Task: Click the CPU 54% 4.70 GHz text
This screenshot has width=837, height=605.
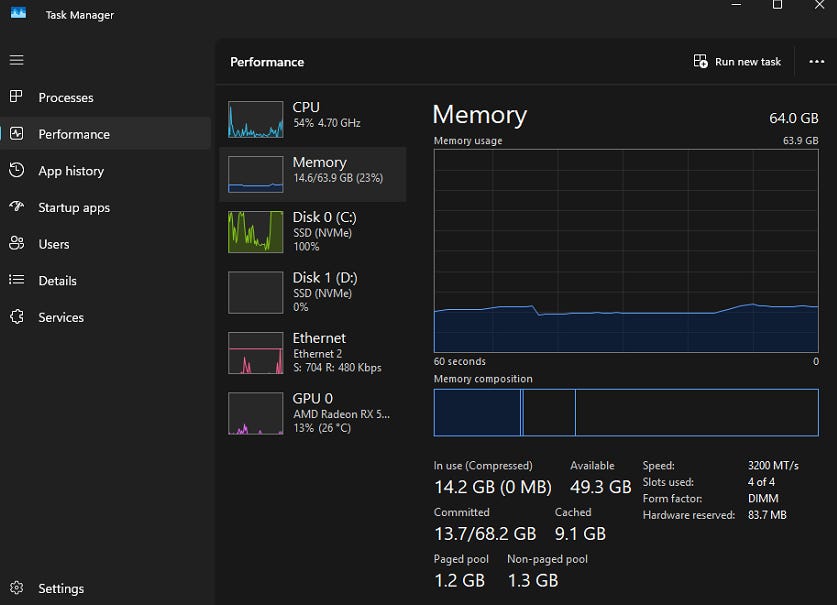Action: tap(326, 123)
